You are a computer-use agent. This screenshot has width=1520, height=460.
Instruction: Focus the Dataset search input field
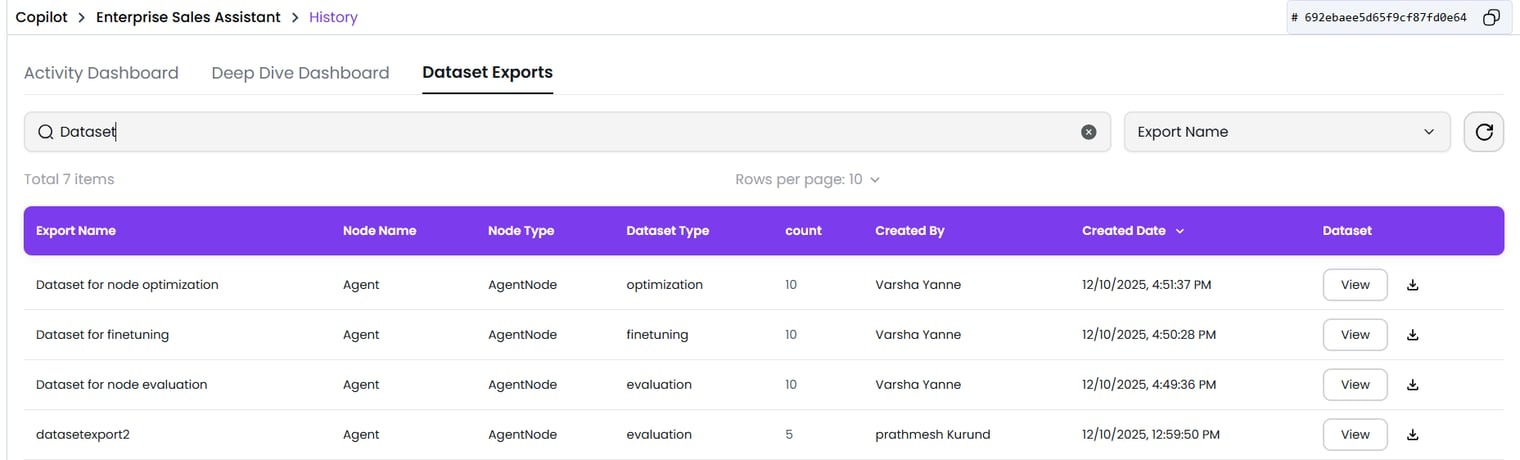point(560,132)
